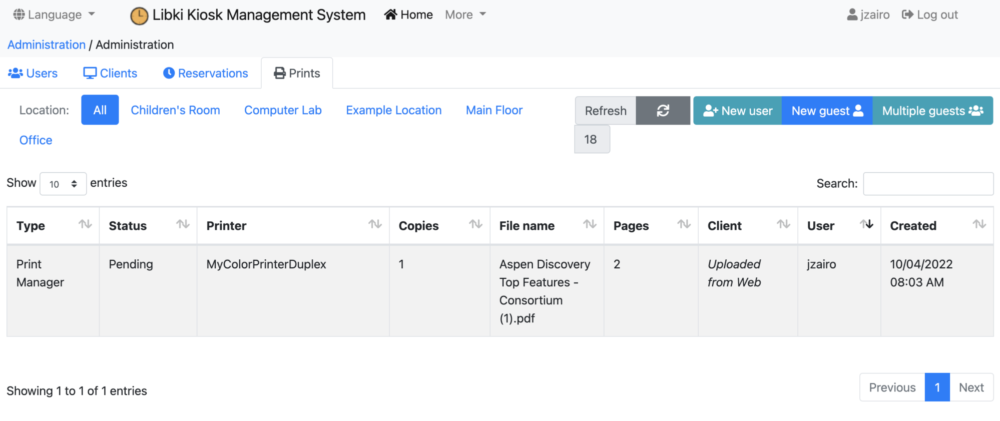1000x421 pixels.
Task: Sort table by Created column arrows
Action: pos(979,225)
